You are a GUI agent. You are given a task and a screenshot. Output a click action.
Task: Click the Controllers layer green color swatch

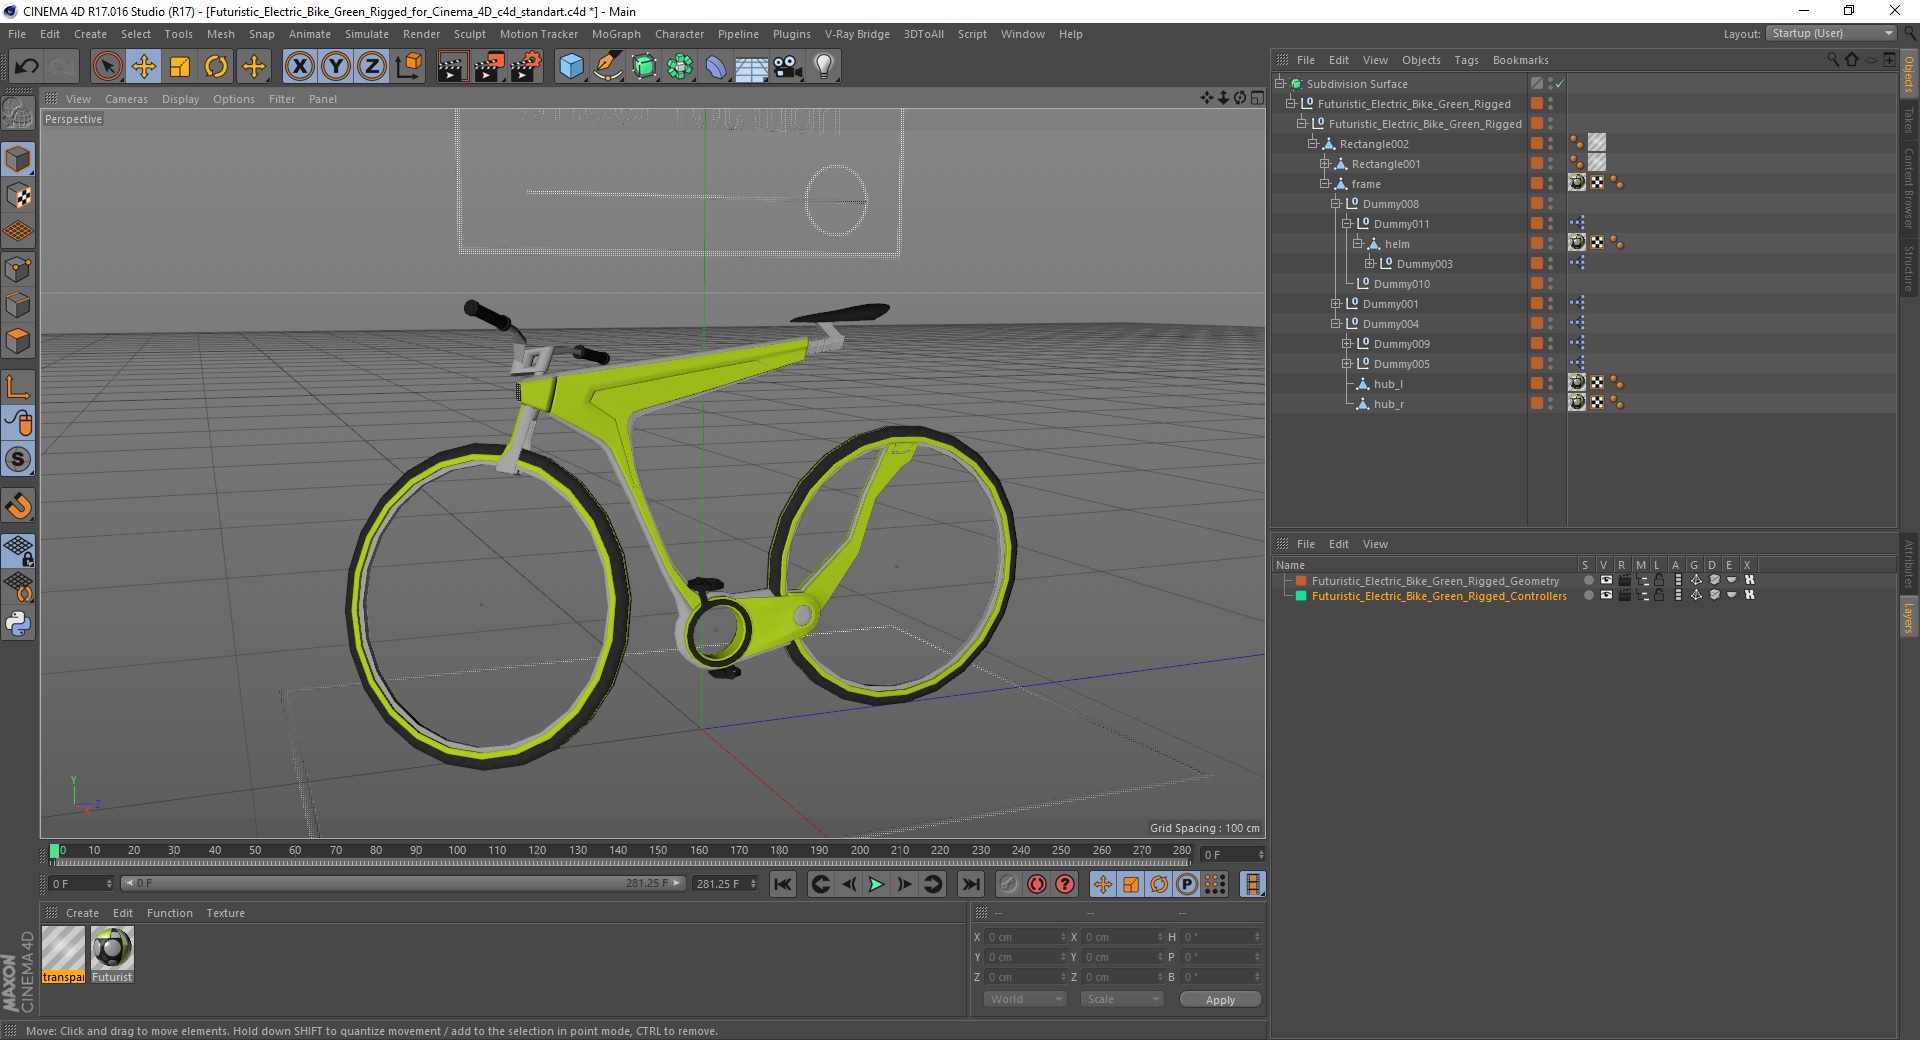pyautogui.click(x=1301, y=595)
